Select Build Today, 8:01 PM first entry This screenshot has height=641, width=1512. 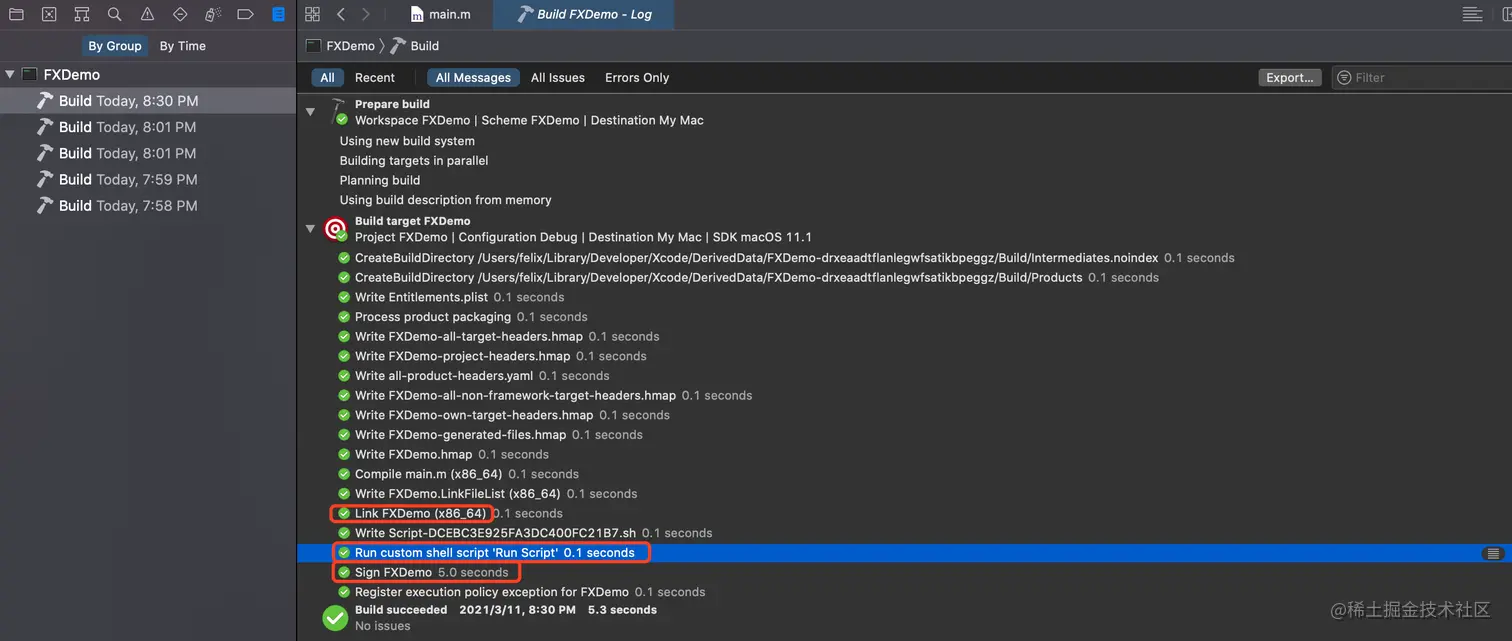pyautogui.click(x=148, y=127)
